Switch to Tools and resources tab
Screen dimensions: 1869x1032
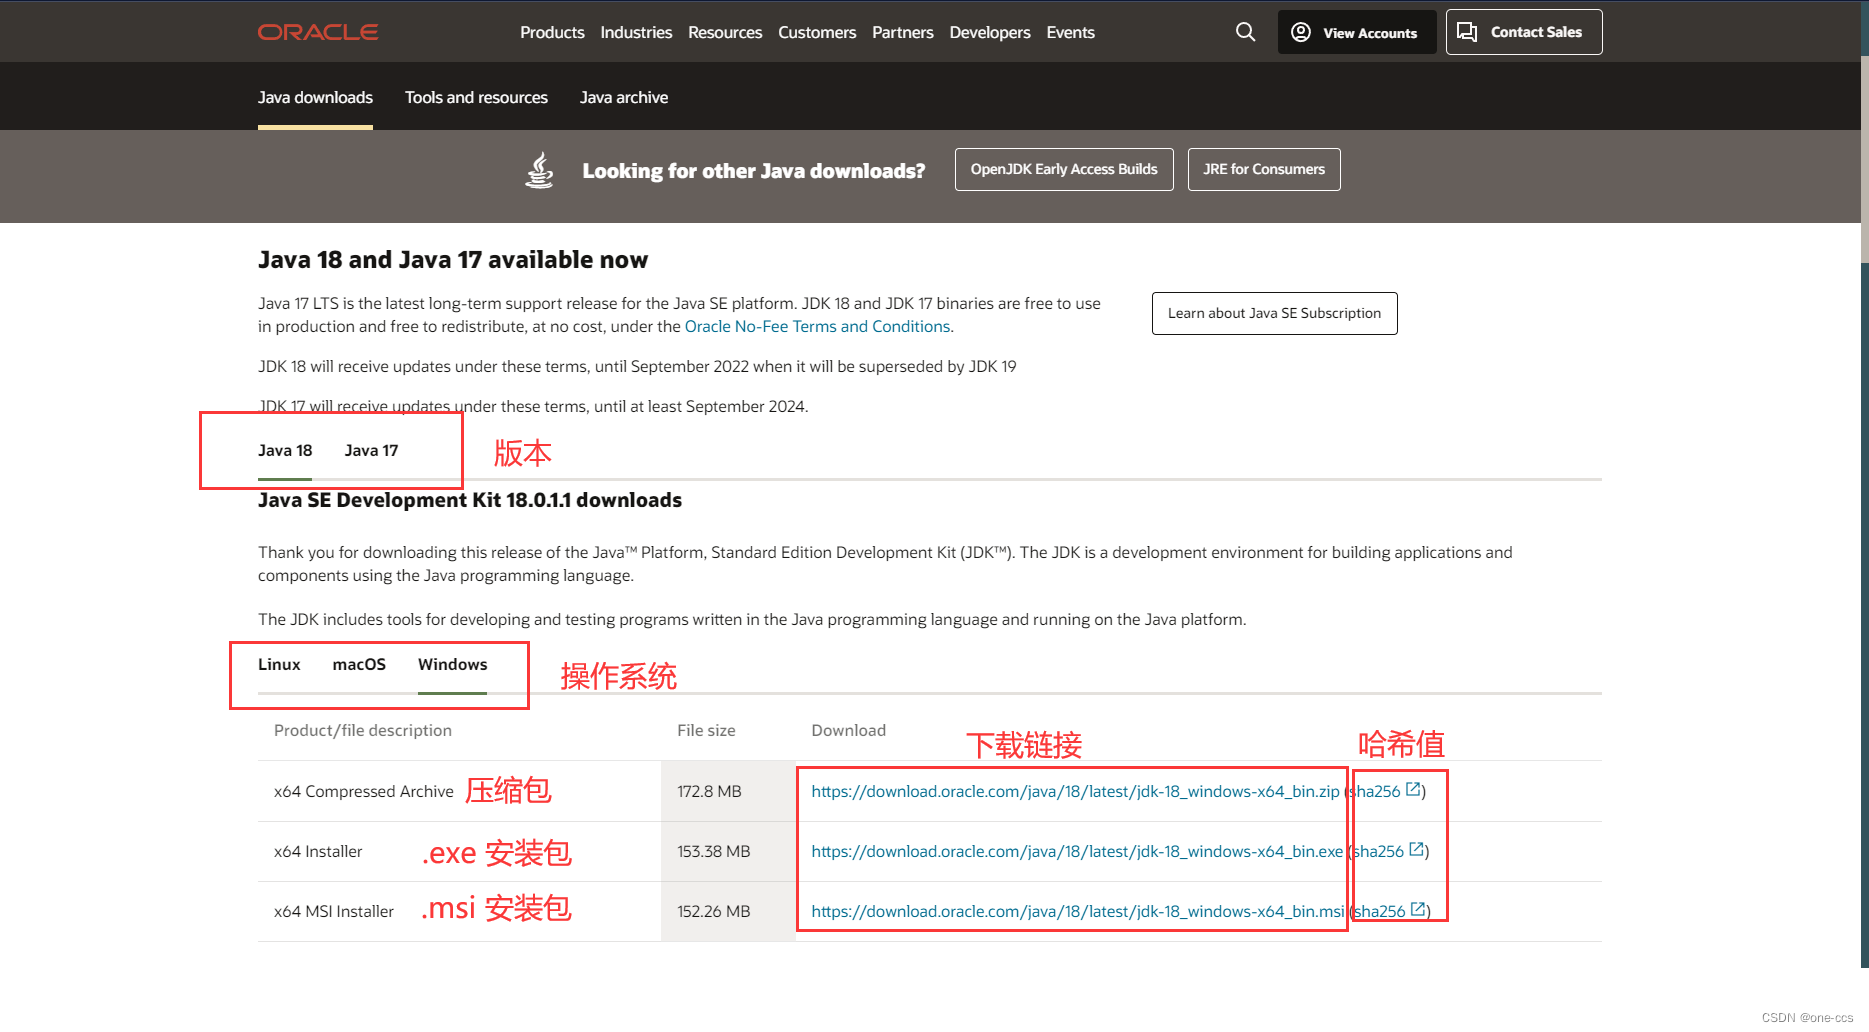[476, 97]
